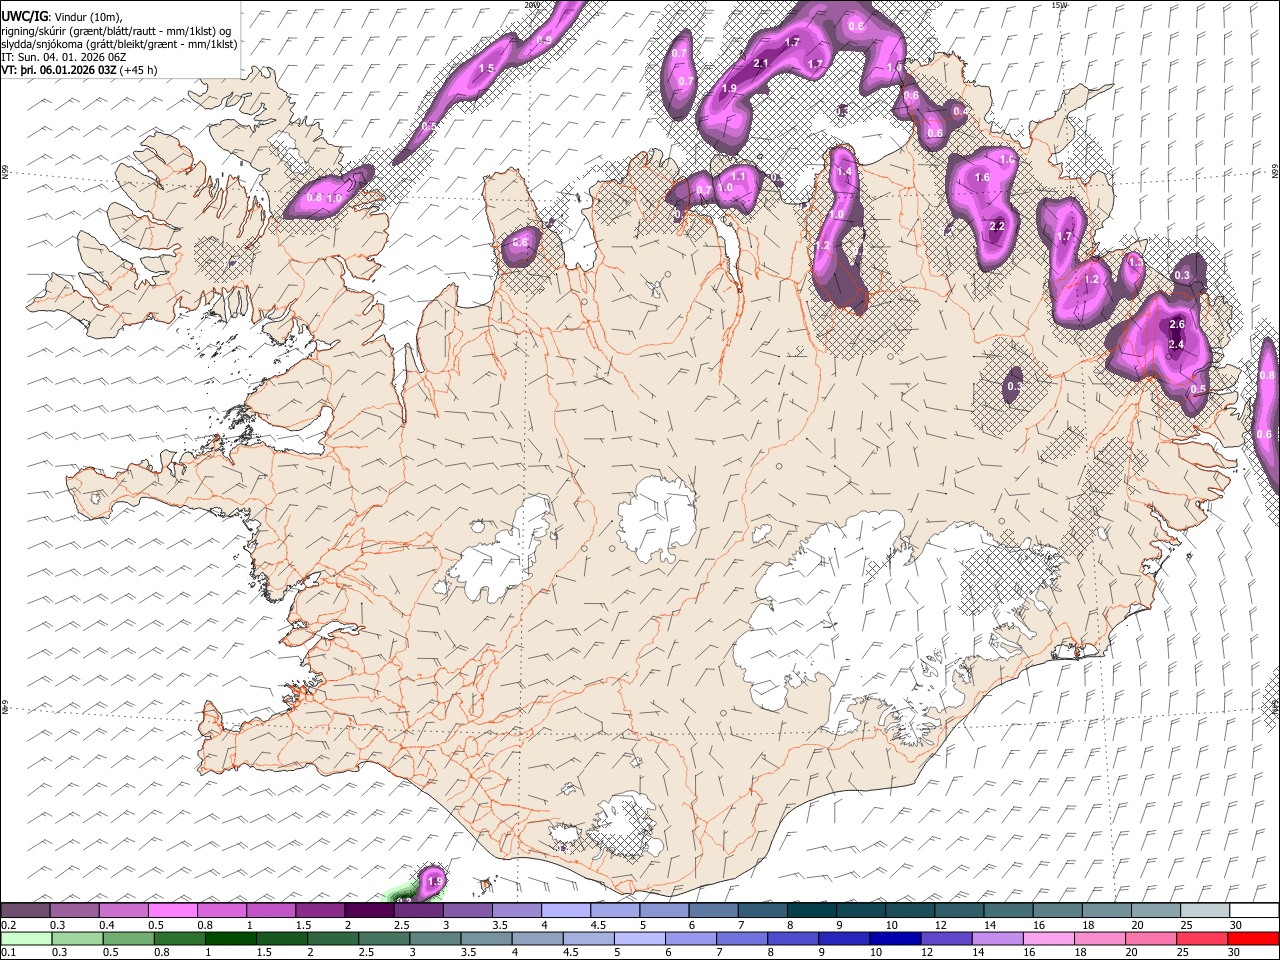
Task: Click the 'slydda/snjókoma' legend description line
Action: 119,43
